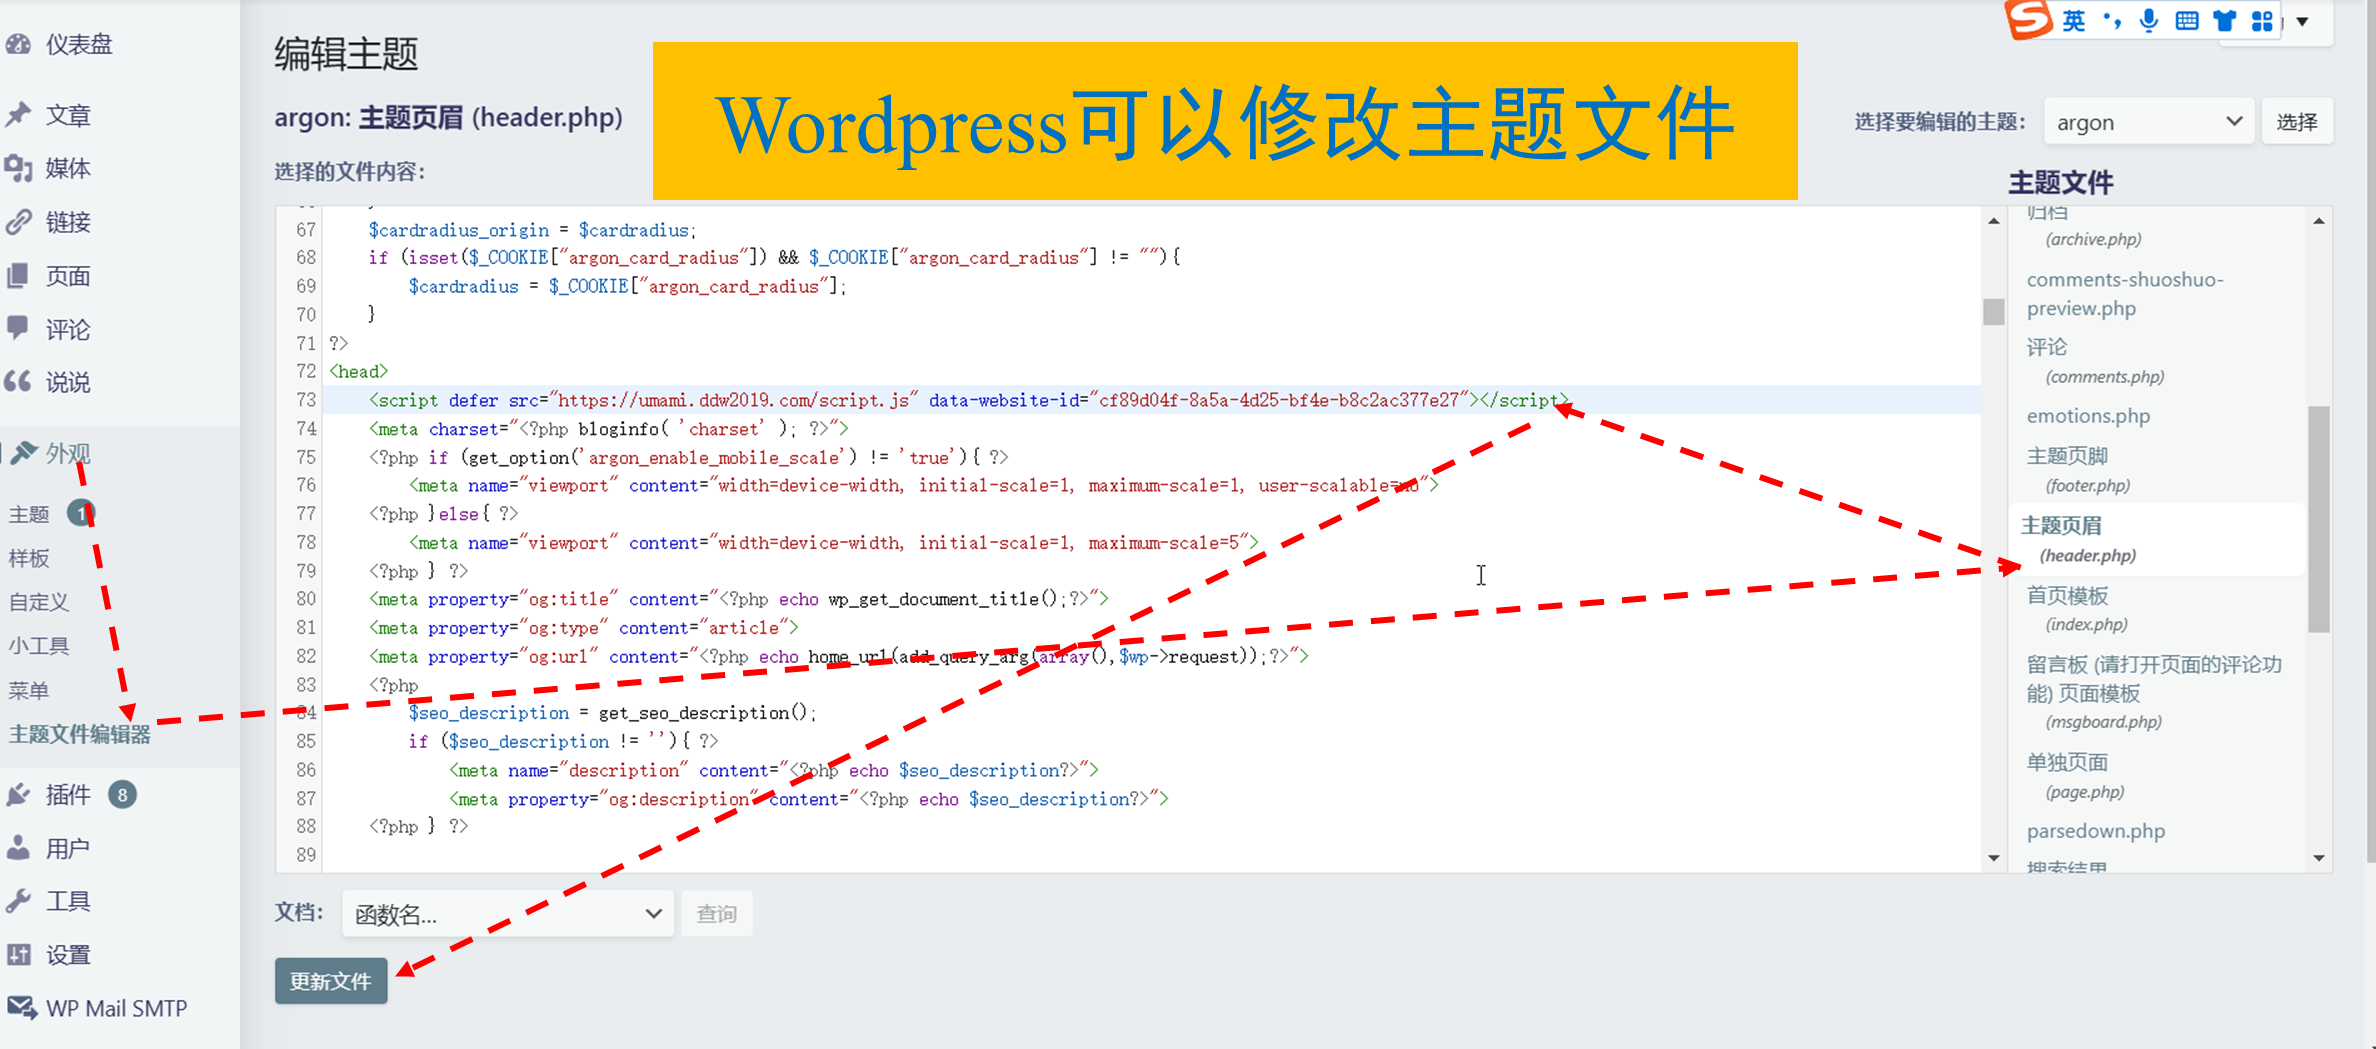Open the 仪表盘 menu item

point(79,45)
